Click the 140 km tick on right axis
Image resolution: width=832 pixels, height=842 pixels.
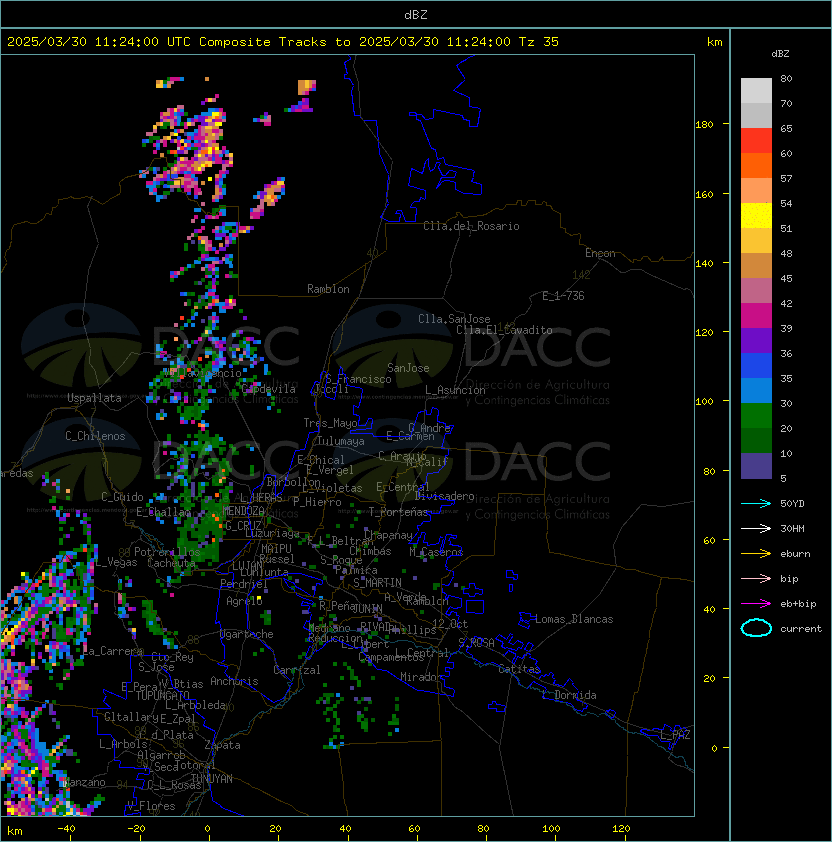[x=704, y=264]
